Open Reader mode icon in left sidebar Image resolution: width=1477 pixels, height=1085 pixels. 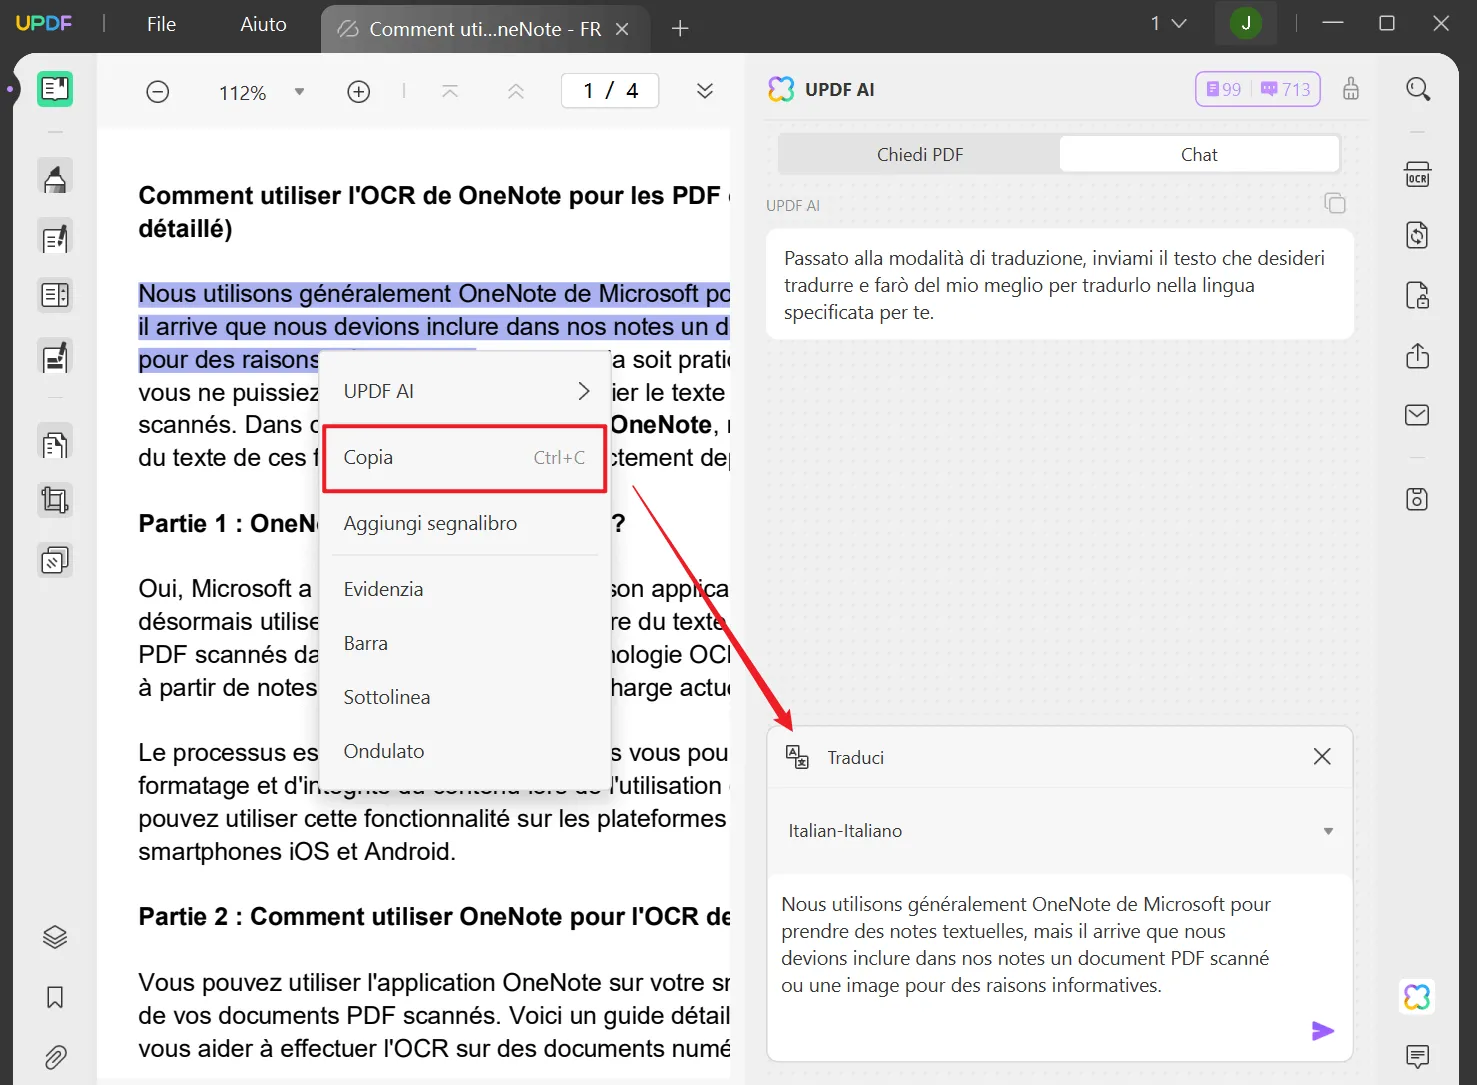[55, 89]
